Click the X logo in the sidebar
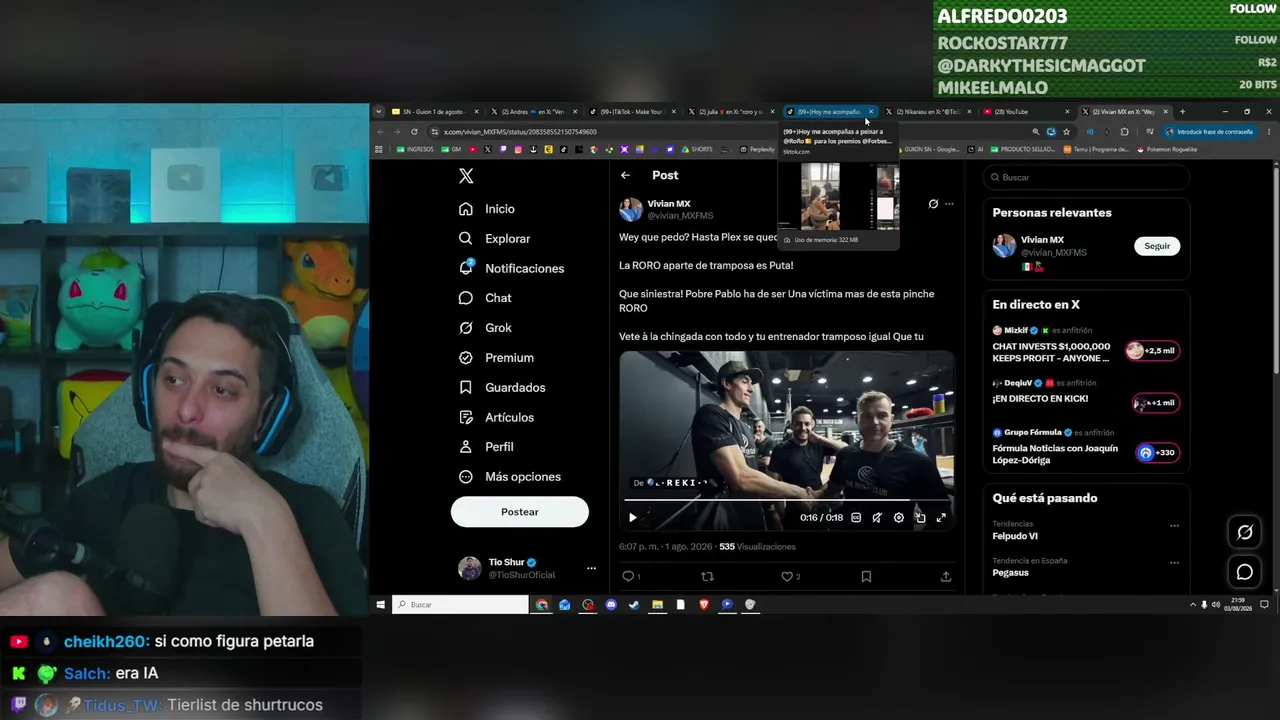1280x720 pixels. (x=466, y=176)
